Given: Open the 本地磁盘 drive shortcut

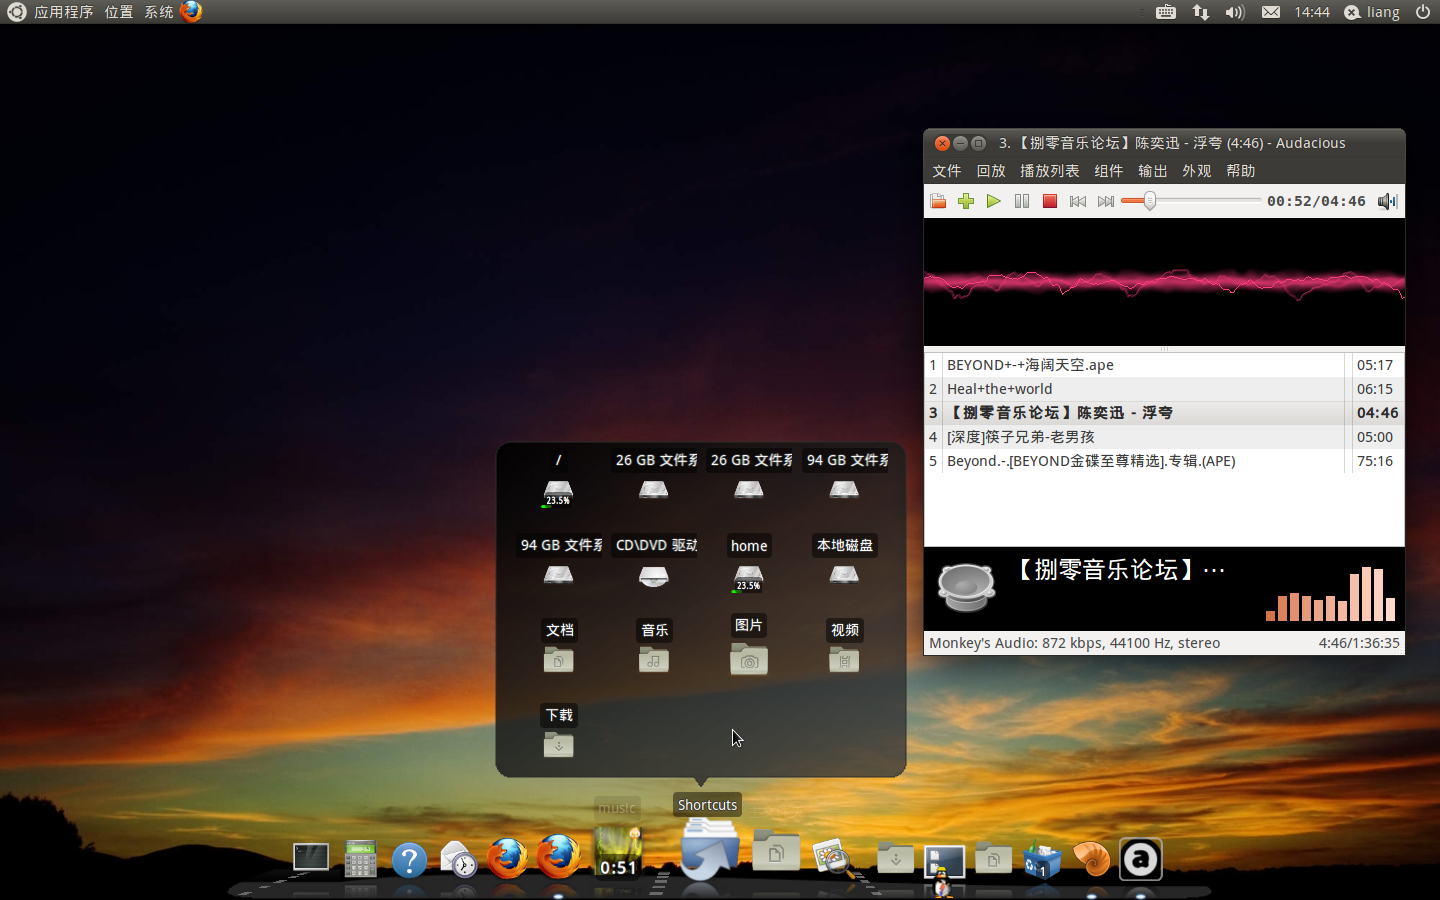Looking at the screenshot, I should pos(844,575).
